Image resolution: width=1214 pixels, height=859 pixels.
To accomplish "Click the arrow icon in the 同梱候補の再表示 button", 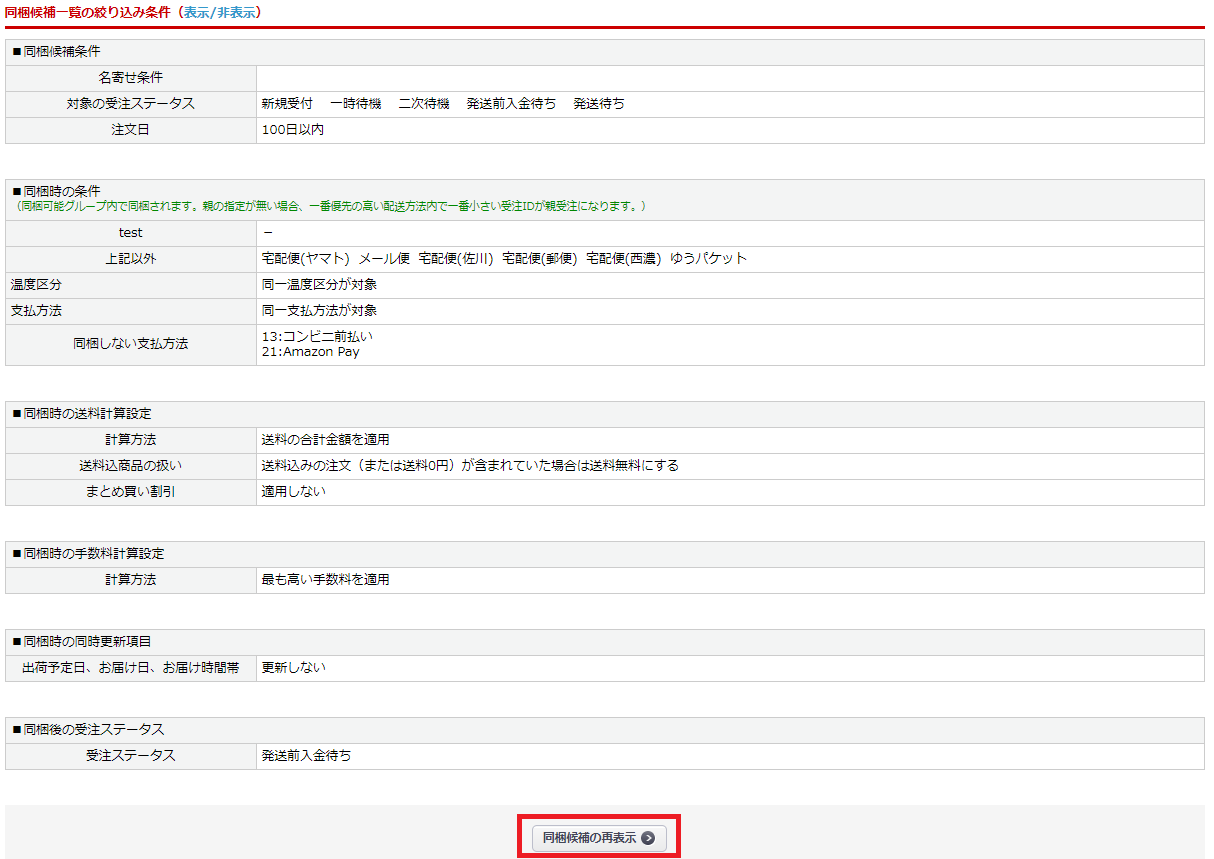I will pyautogui.click(x=648, y=838).
